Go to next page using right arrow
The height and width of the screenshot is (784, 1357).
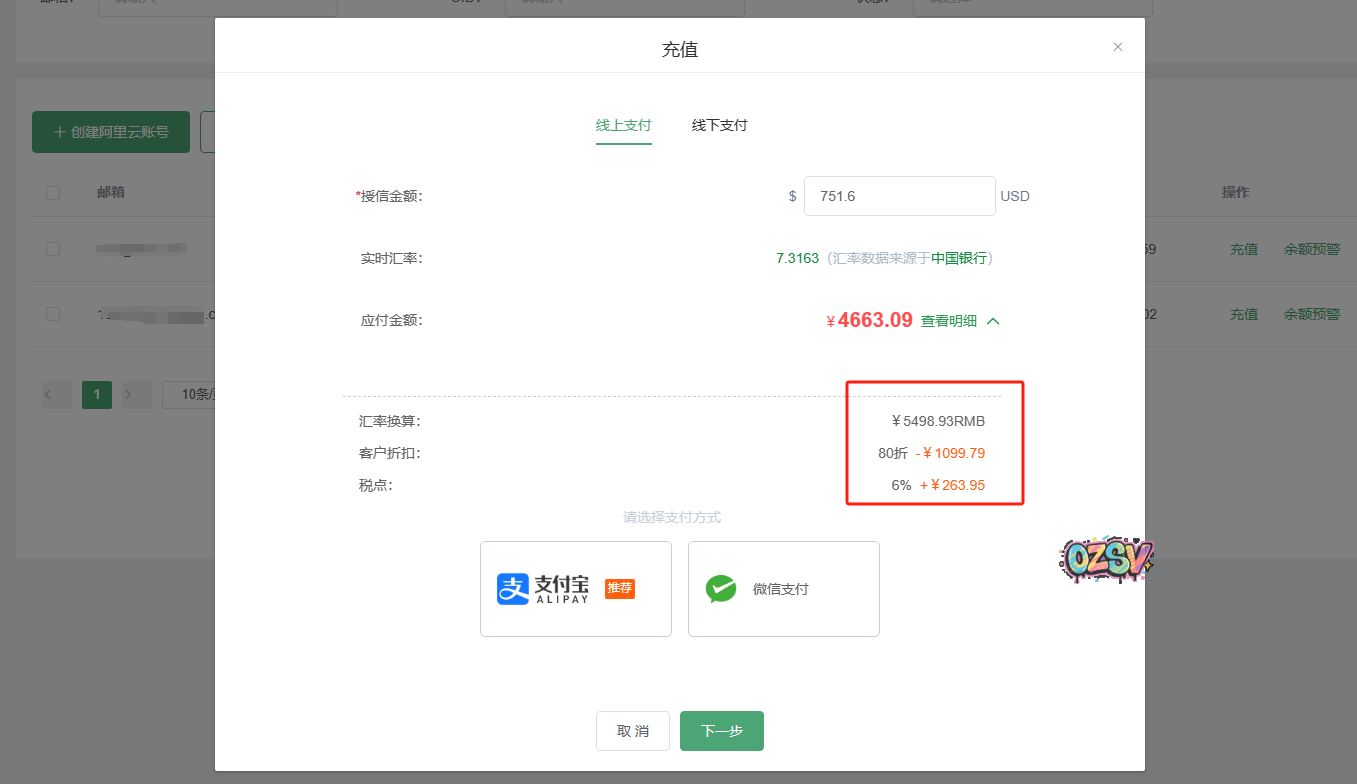(x=128, y=395)
